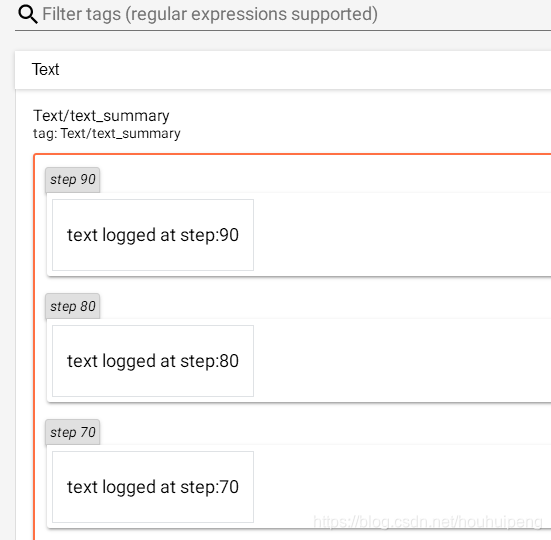Click the text logged at step:70 box
The image size is (551, 540).
point(153,487)
